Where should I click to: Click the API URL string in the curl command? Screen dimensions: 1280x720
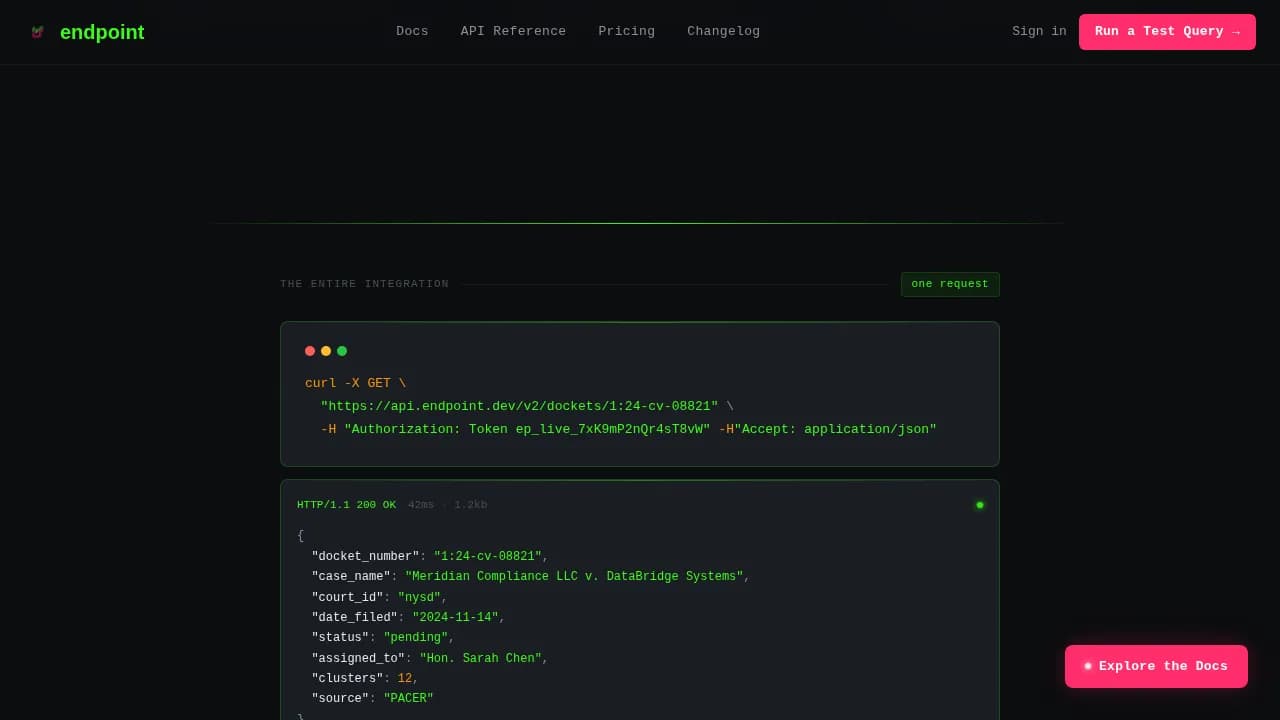tap(520, 406)
